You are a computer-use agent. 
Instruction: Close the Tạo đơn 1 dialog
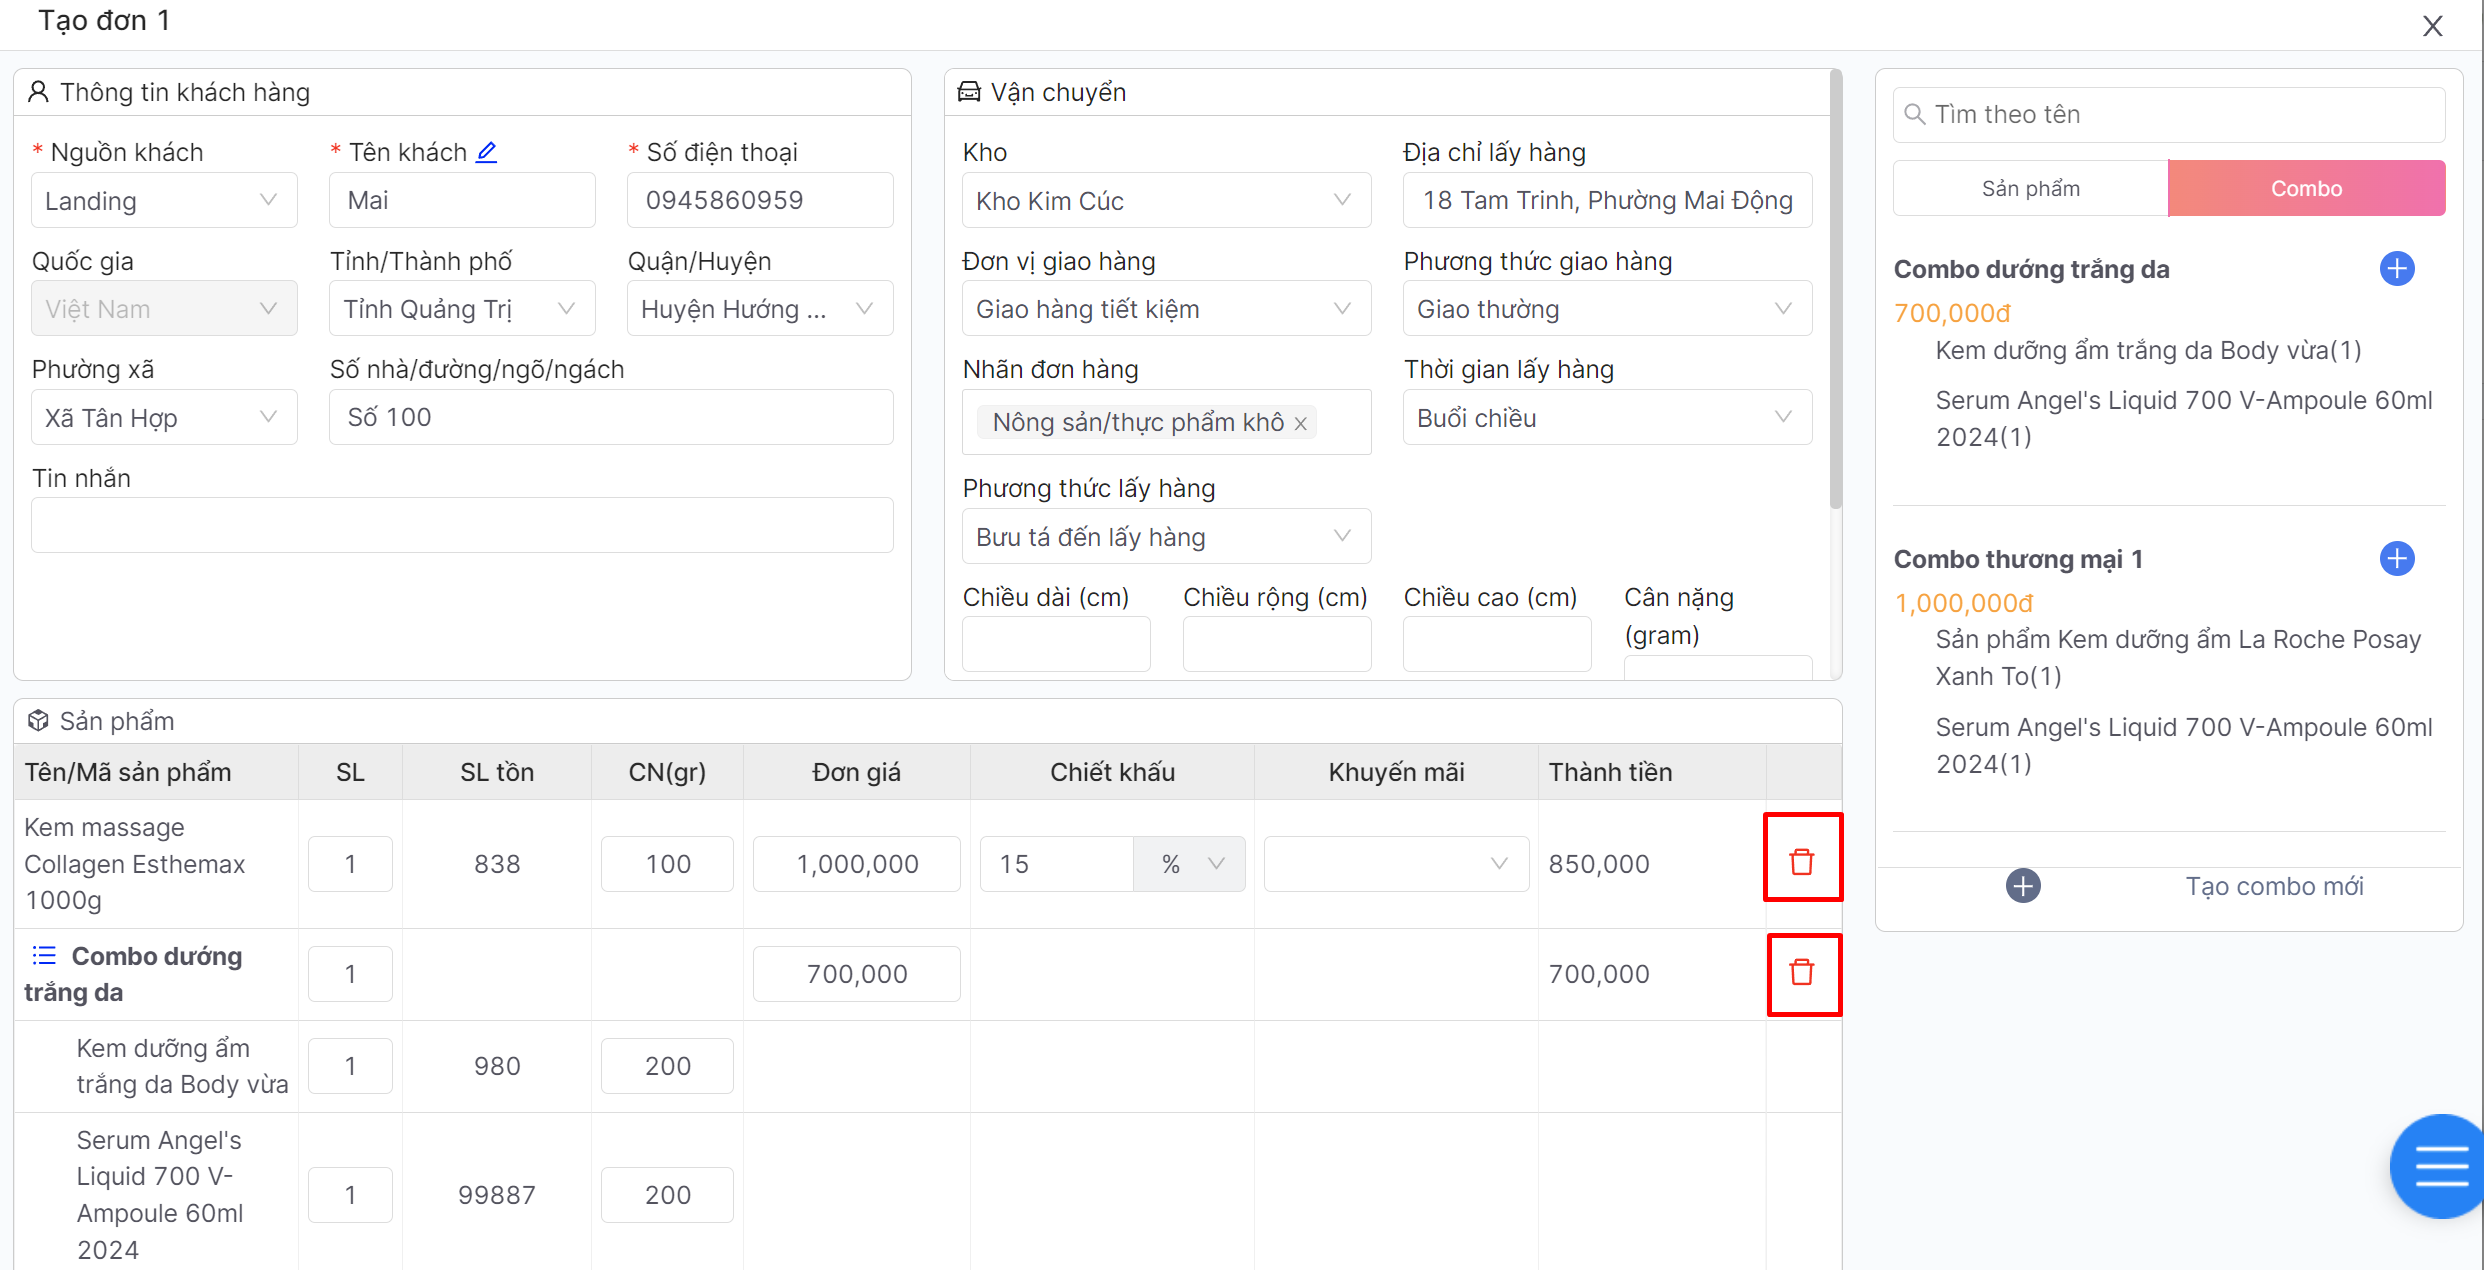pos(2433,26)
